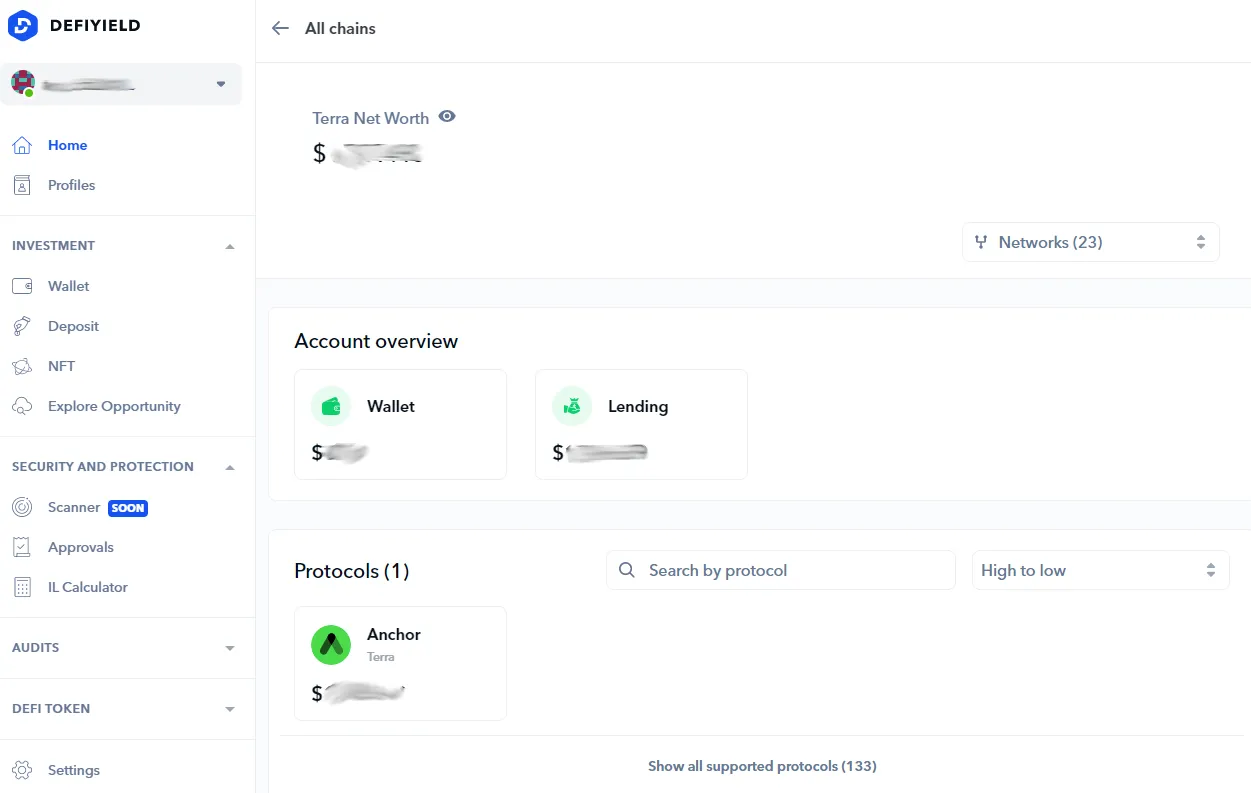Open Profiles menu item

[72, 185]
